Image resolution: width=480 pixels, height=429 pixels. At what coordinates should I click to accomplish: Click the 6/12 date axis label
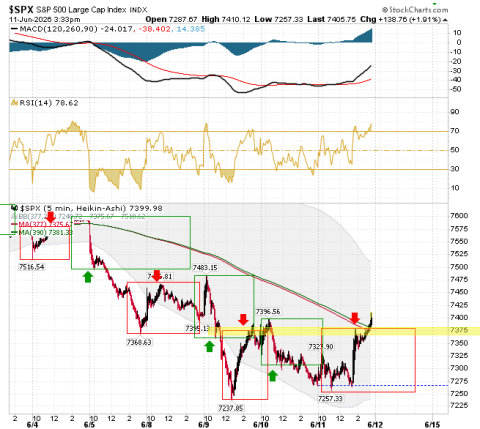[x=375, y=425]
